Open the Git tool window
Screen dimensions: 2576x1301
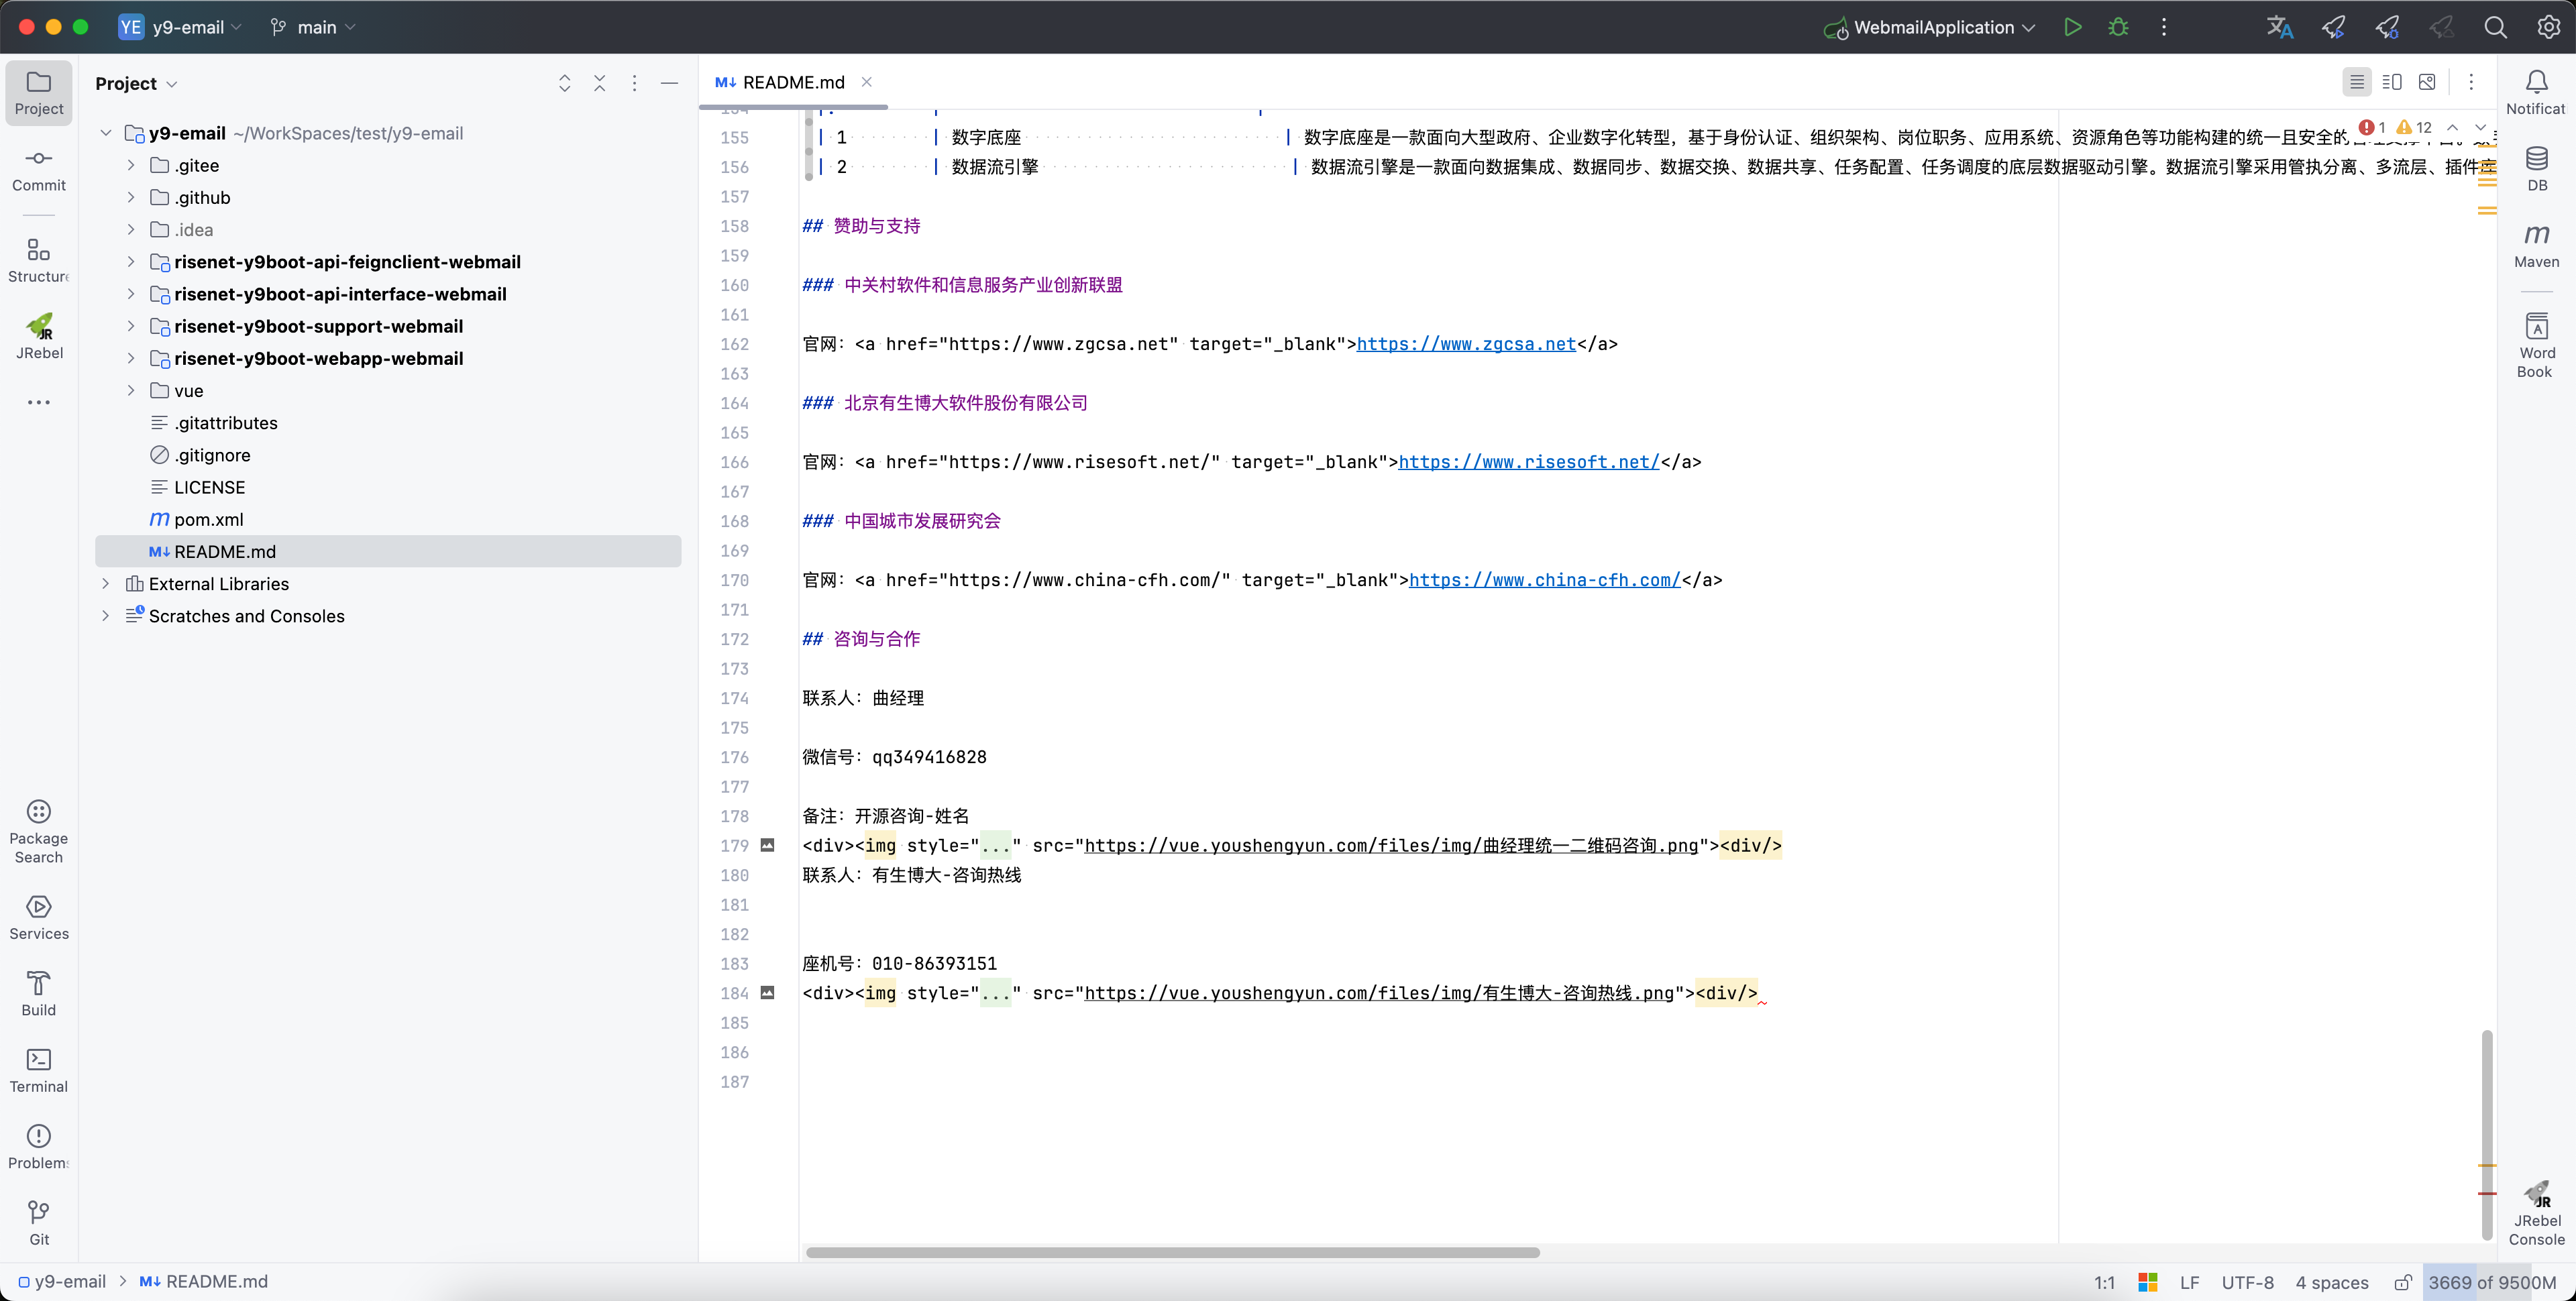pyautogui.click(x=38, y=1222)
